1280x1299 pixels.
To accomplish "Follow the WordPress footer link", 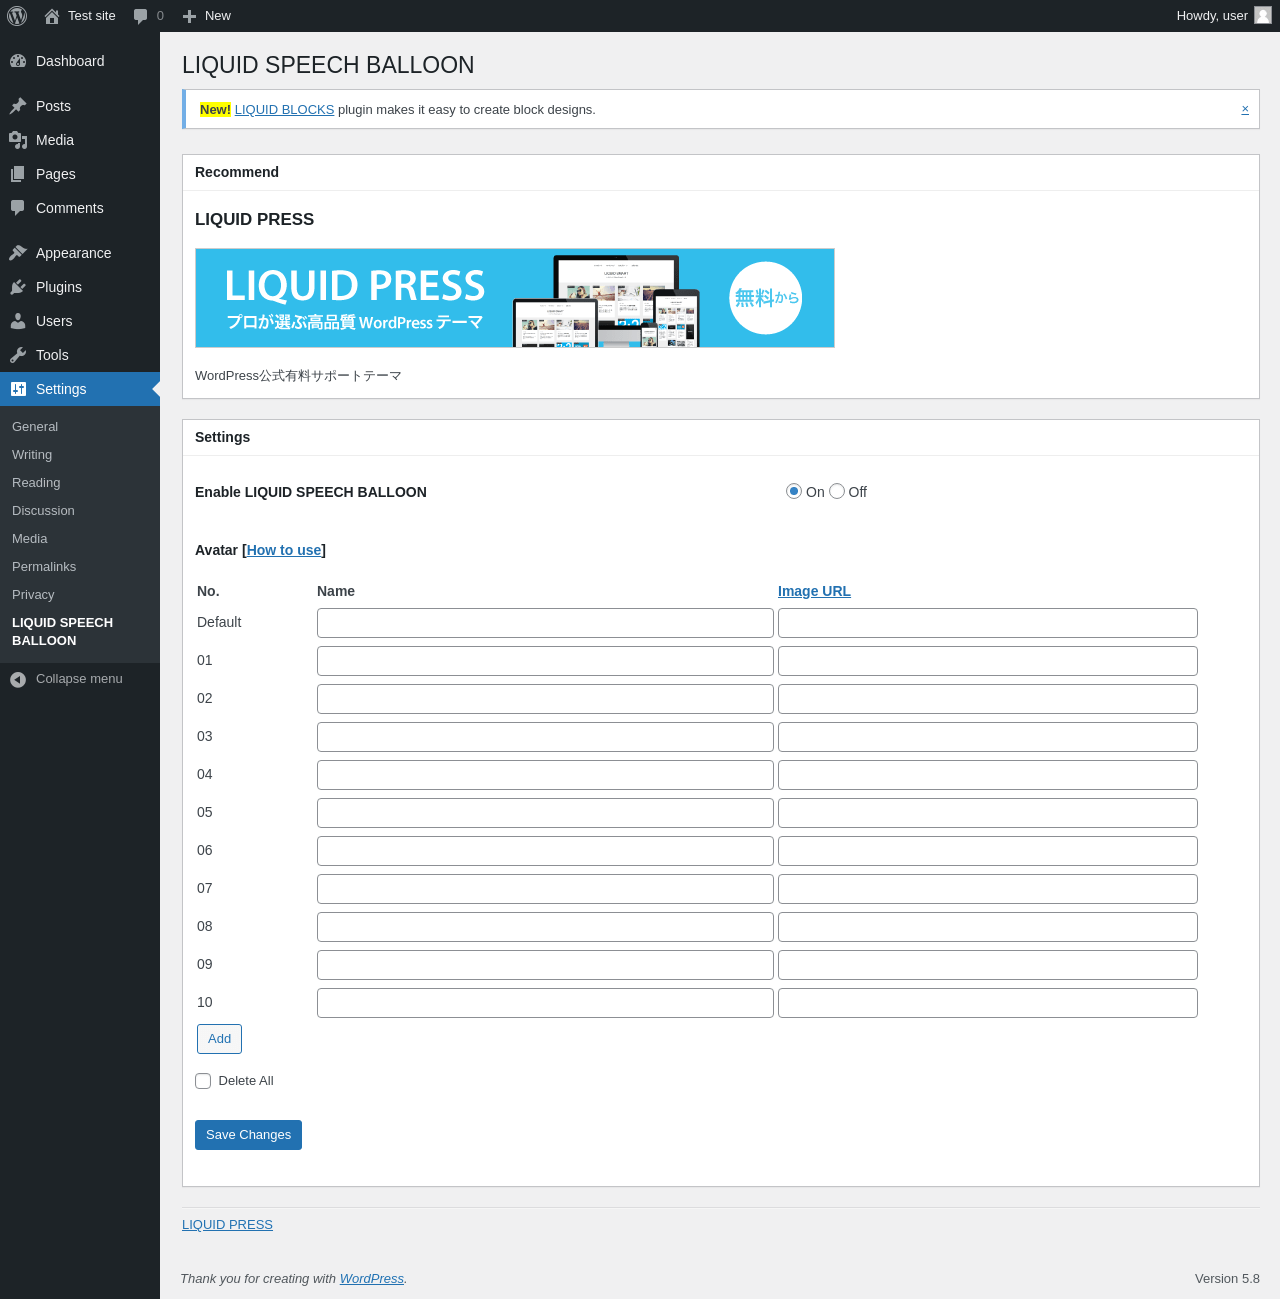I will point(372,1279).
